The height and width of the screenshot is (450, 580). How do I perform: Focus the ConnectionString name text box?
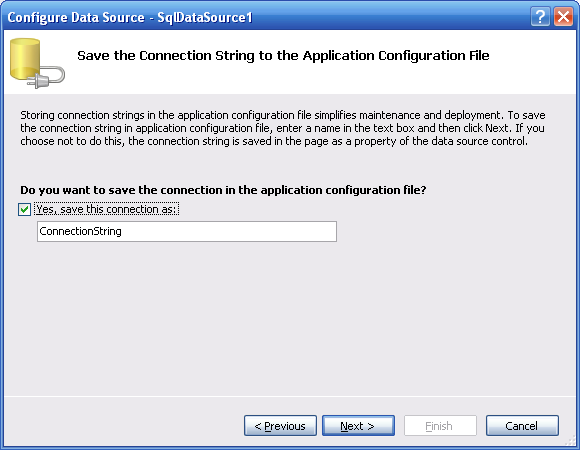coord(187,231)
